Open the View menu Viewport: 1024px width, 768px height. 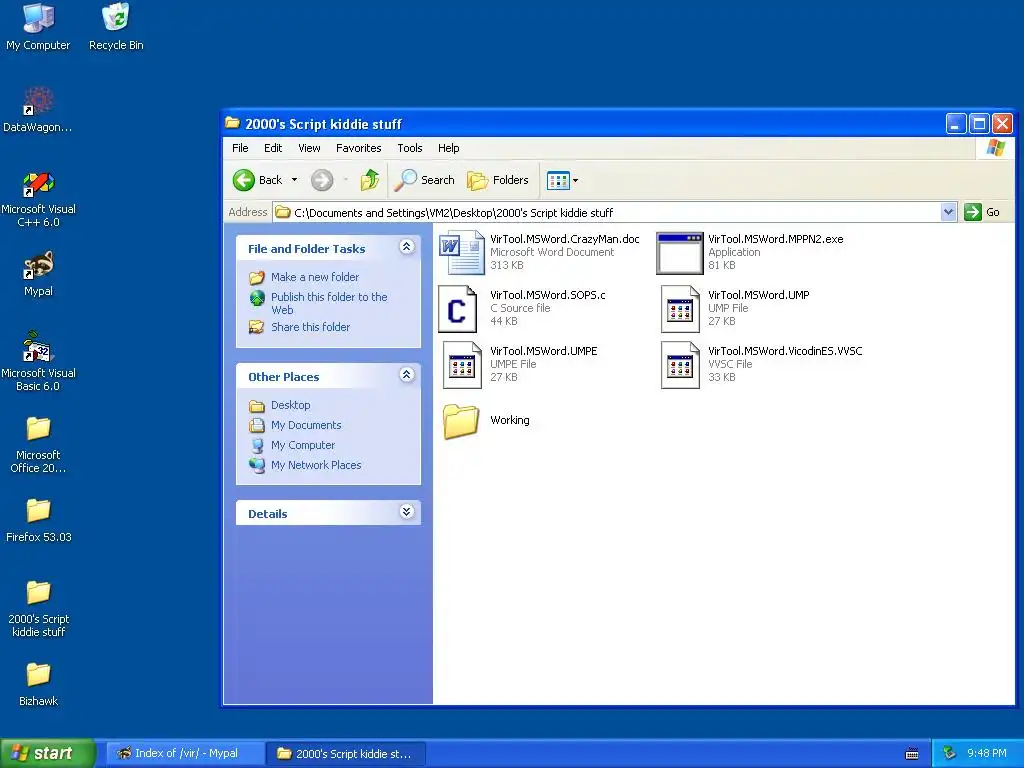[309, 148]
